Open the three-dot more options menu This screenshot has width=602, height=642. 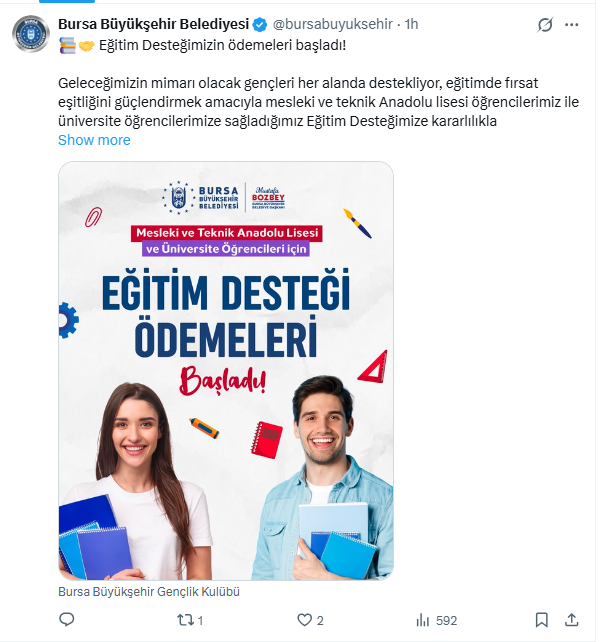[x=571, y=25]
